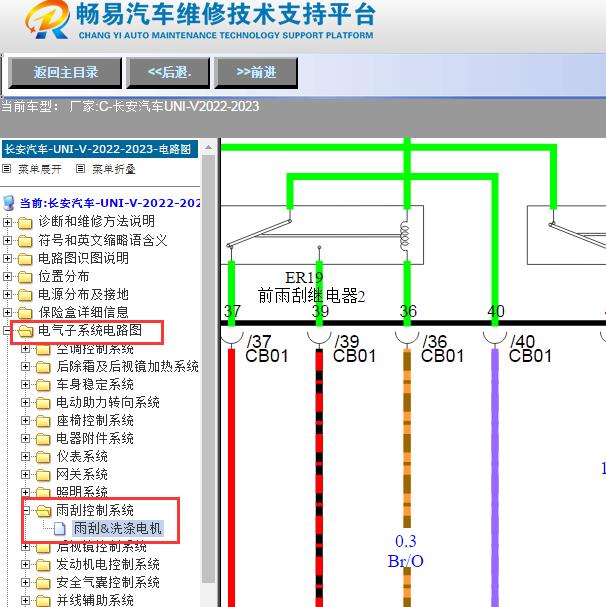Expand the 电源分布及接地 folder

coord(7,295)
